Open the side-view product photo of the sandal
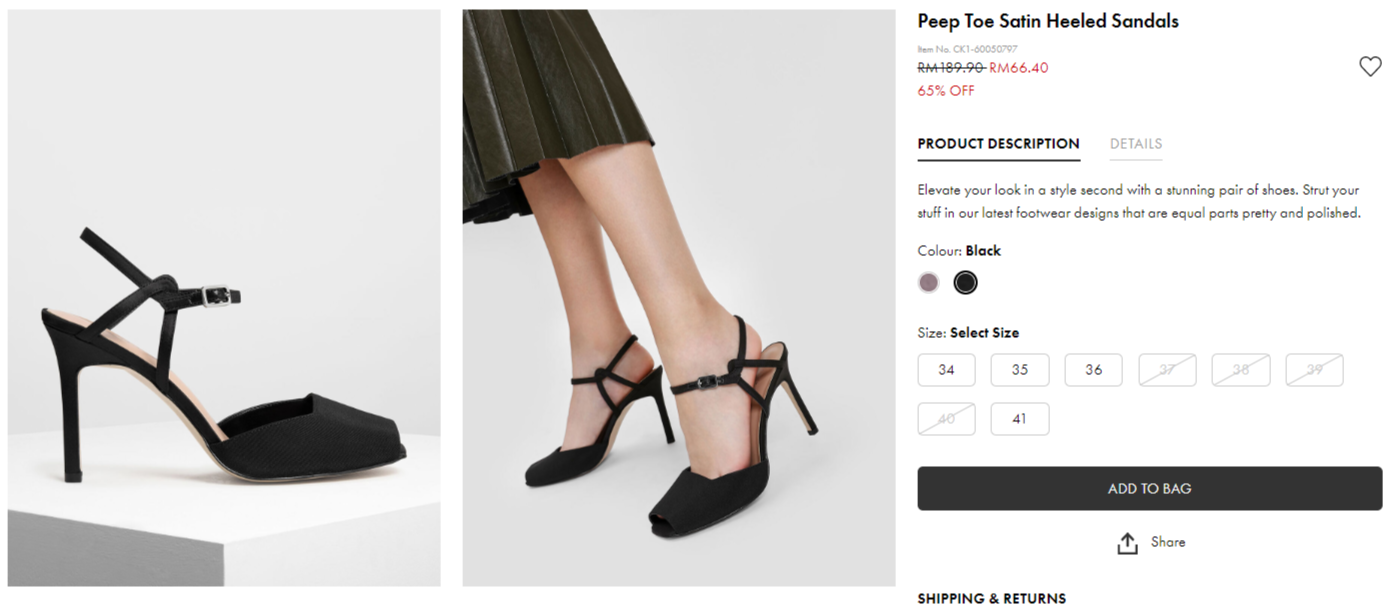 [x=224, y=298]
